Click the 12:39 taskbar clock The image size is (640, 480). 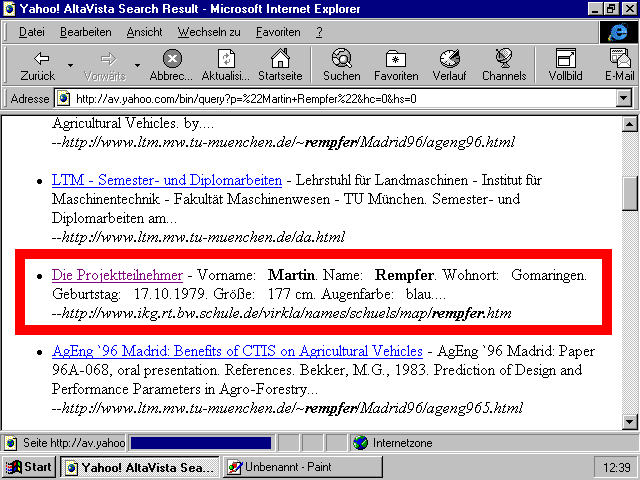(x=616, y=467)
